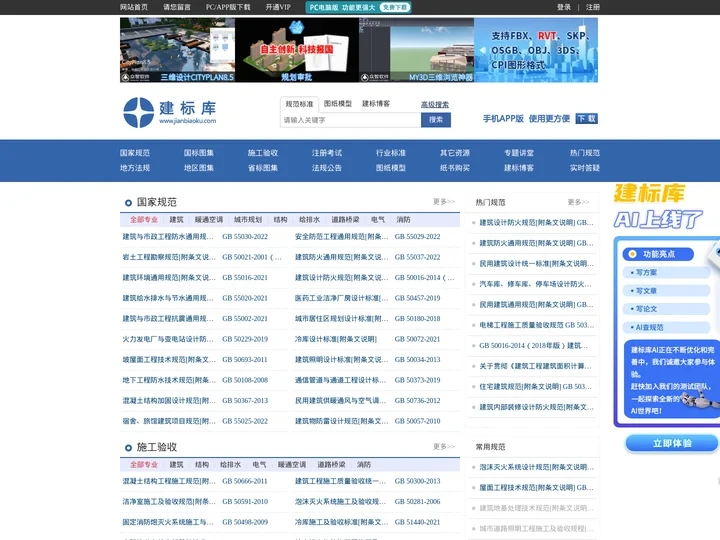The width and height of the screenshot is (720, 540).
Task: Select 暖通空调 tab under 国家规范
Action: [209, 220]
